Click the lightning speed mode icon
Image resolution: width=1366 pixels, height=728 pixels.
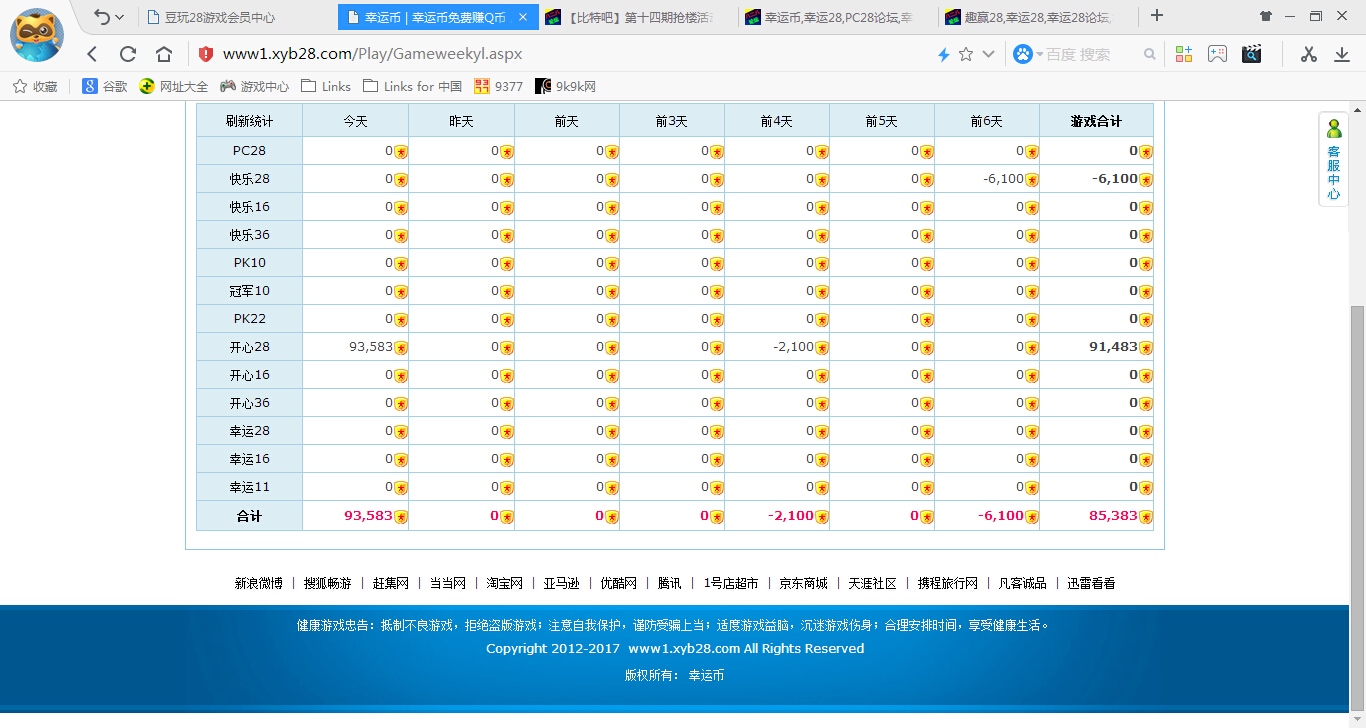pyautogui.click(x=943, y=54)
